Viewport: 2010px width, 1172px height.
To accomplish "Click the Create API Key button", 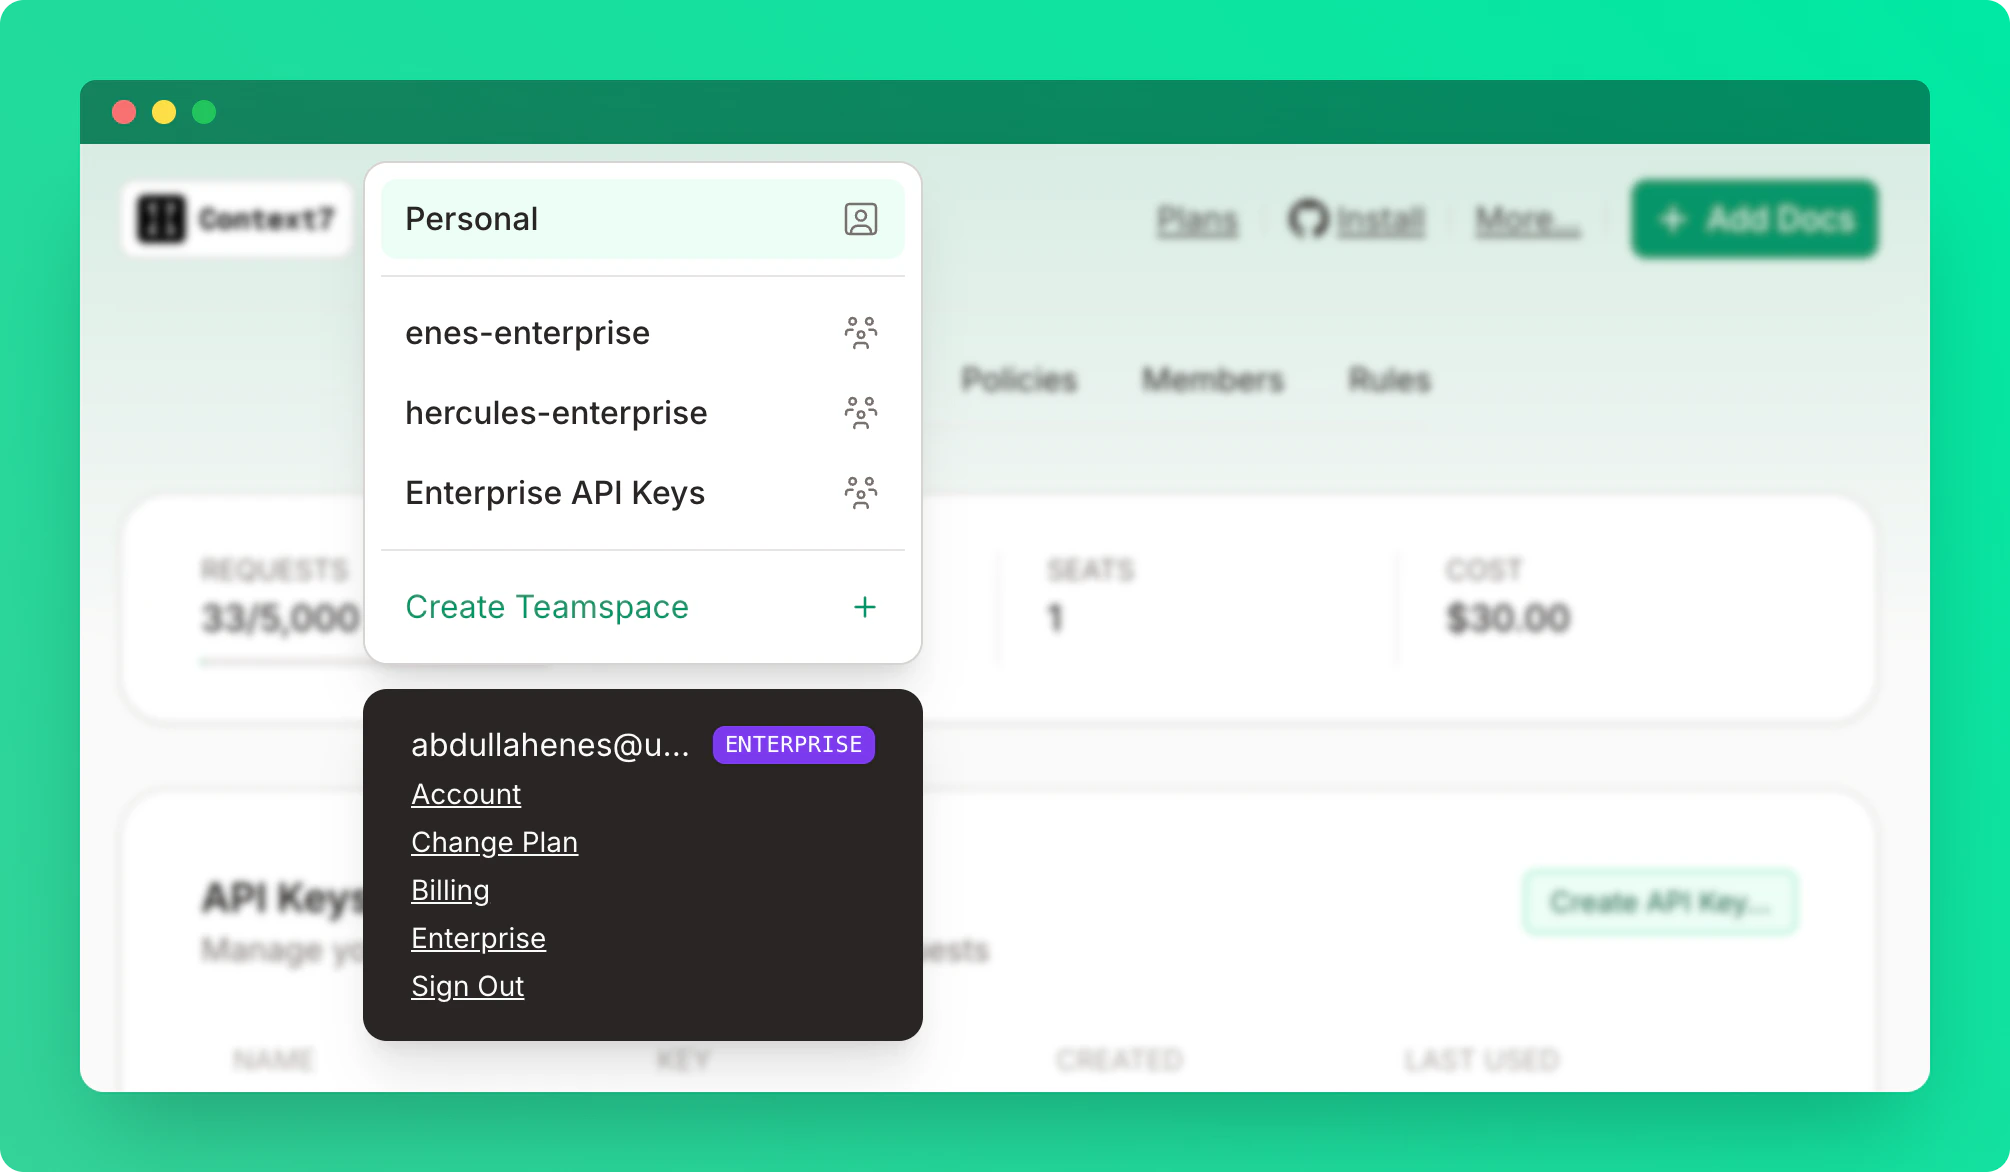I will (x=1659, y=902).
